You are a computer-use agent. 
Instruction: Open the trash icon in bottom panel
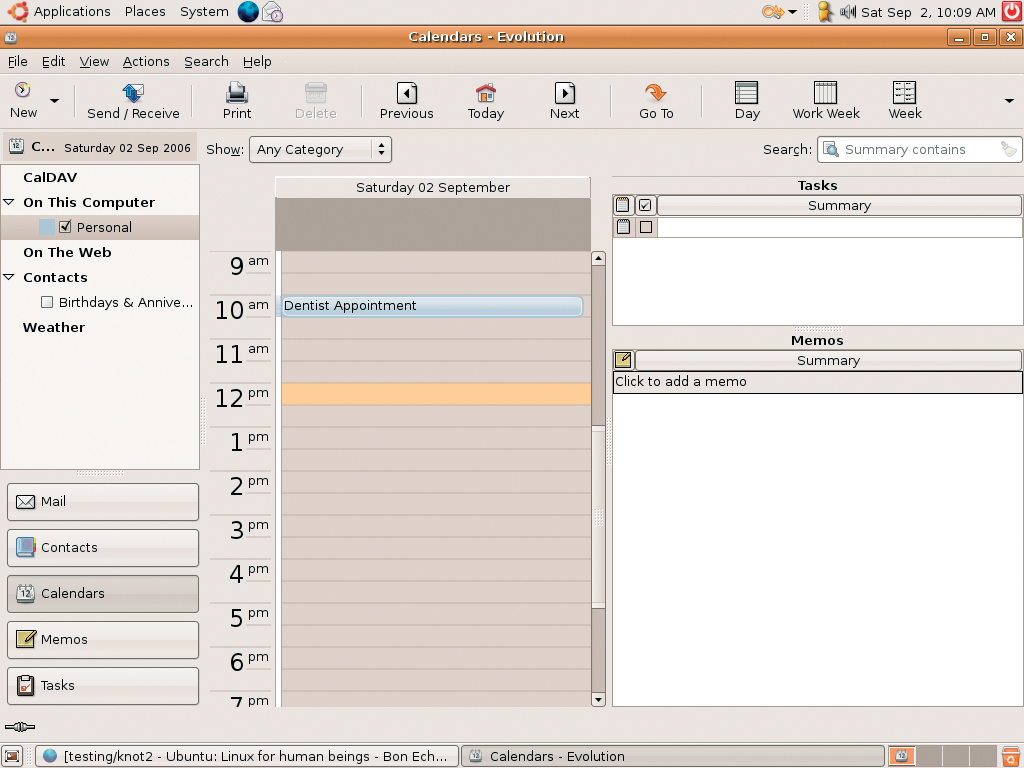click(x=1011, y=756)
